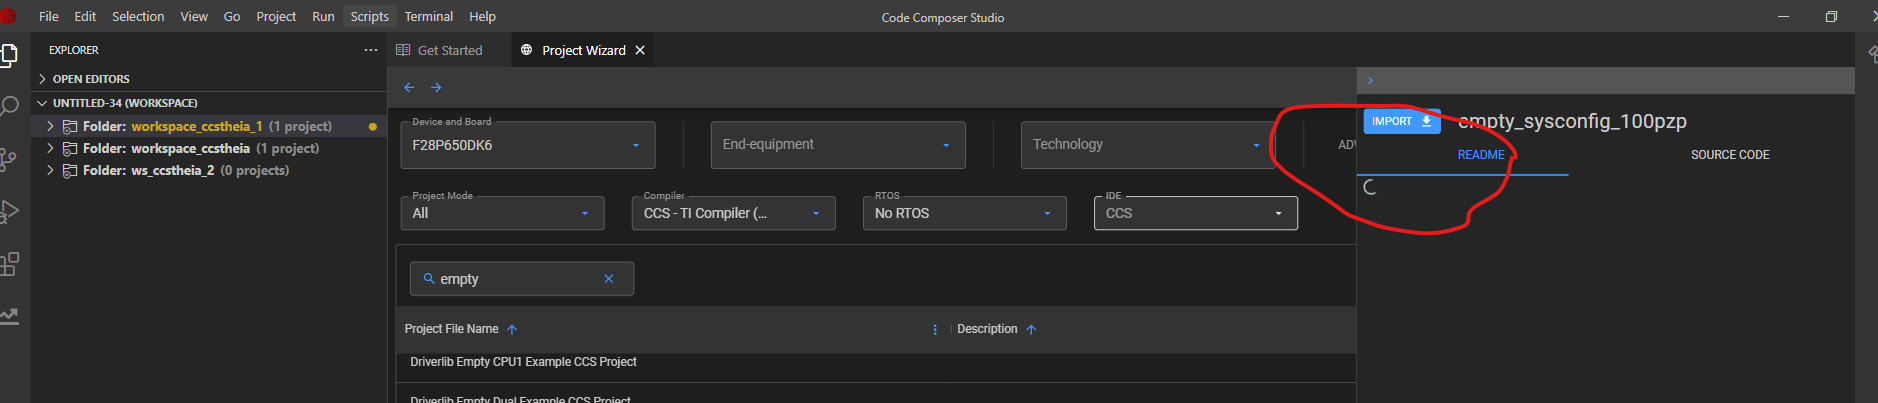Click the search magnifier in filter box
This screenshot has height=403, width=1878.
click(x=429, y=279)
